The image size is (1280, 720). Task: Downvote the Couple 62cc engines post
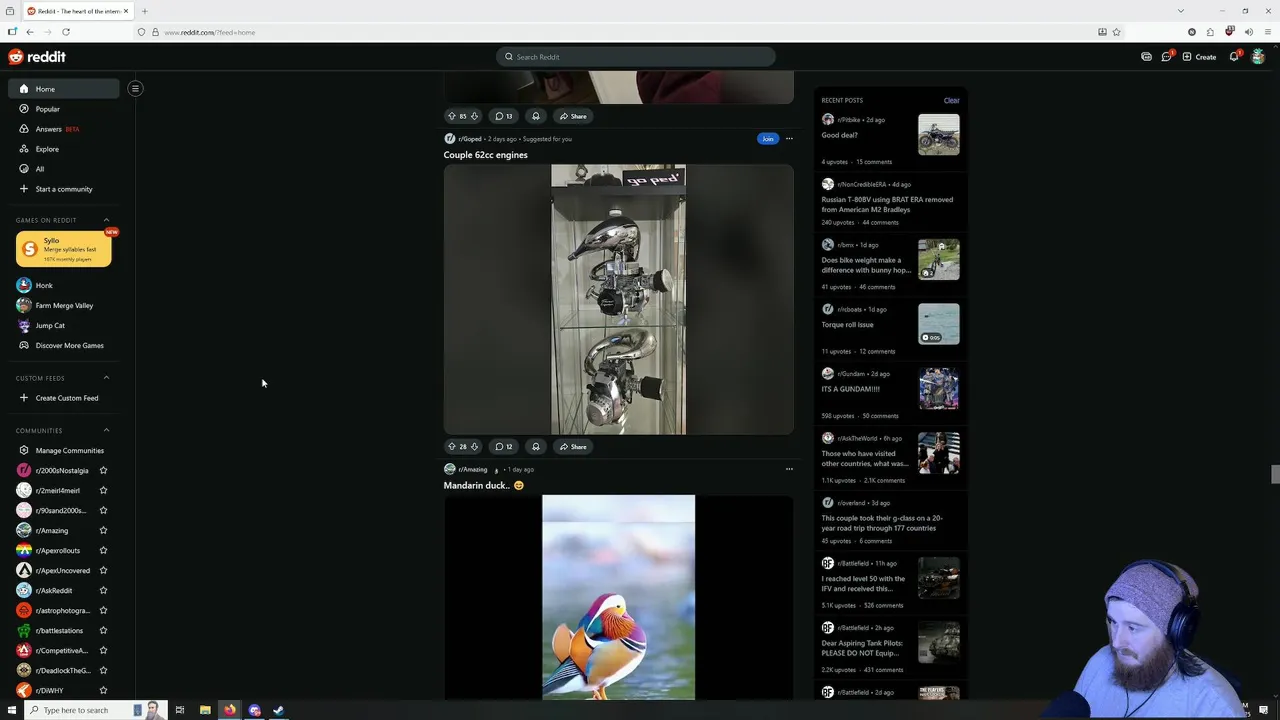(x=474, y=447)
